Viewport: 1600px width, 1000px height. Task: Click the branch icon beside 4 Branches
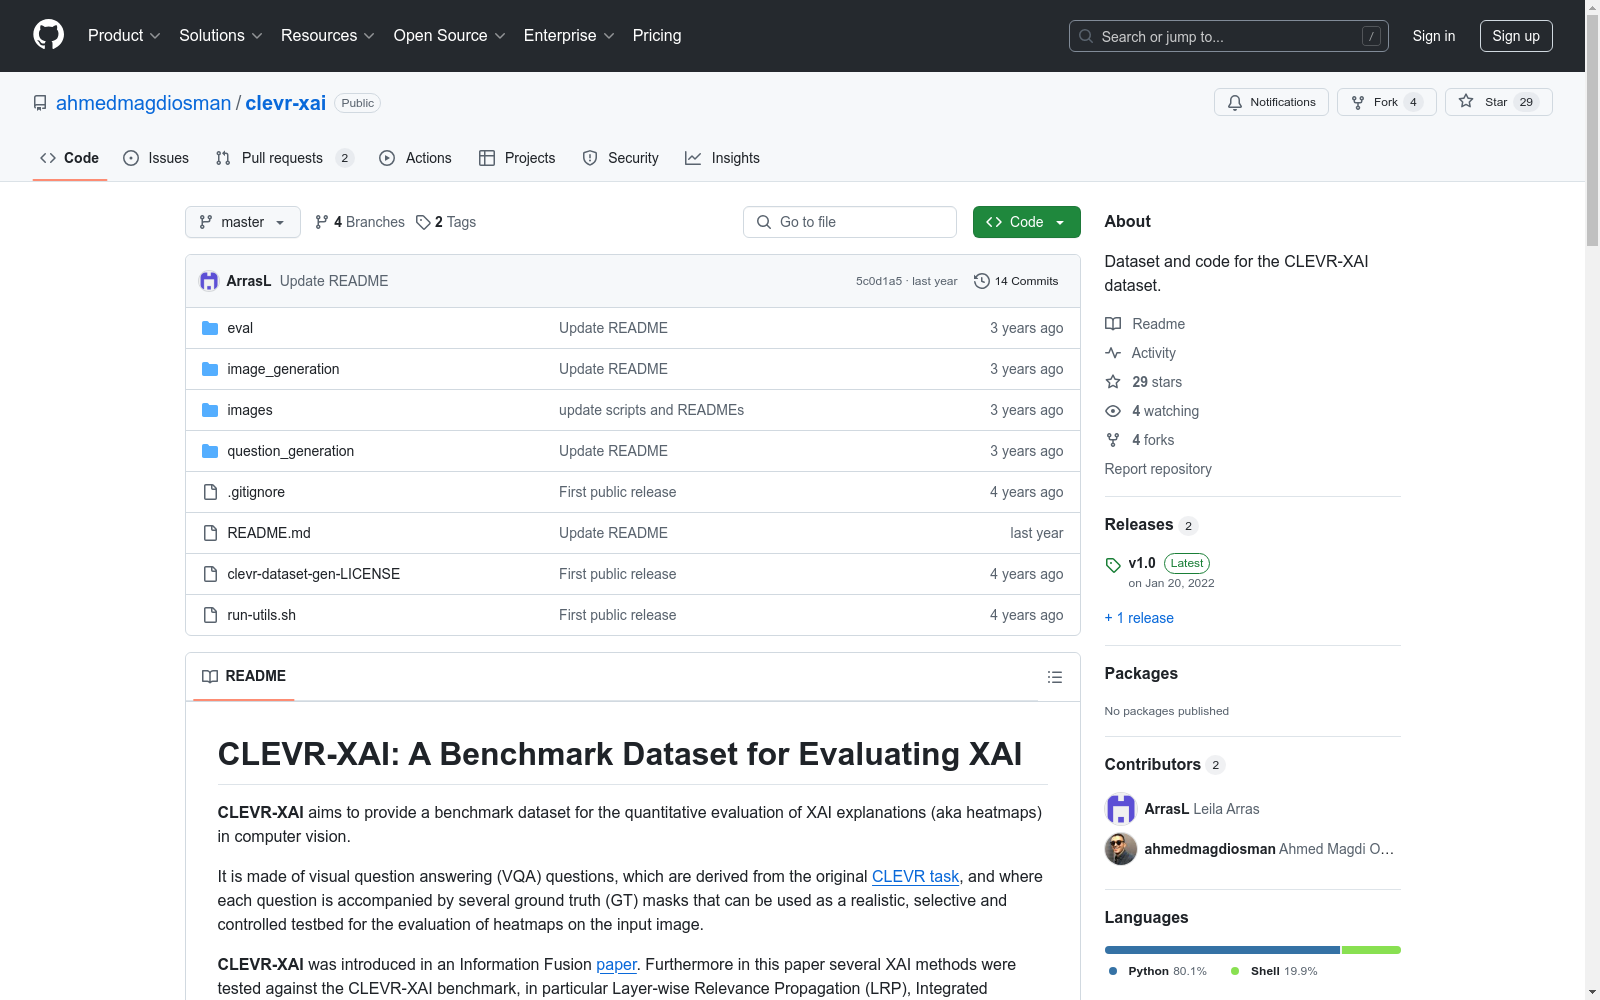pos(322,222)
